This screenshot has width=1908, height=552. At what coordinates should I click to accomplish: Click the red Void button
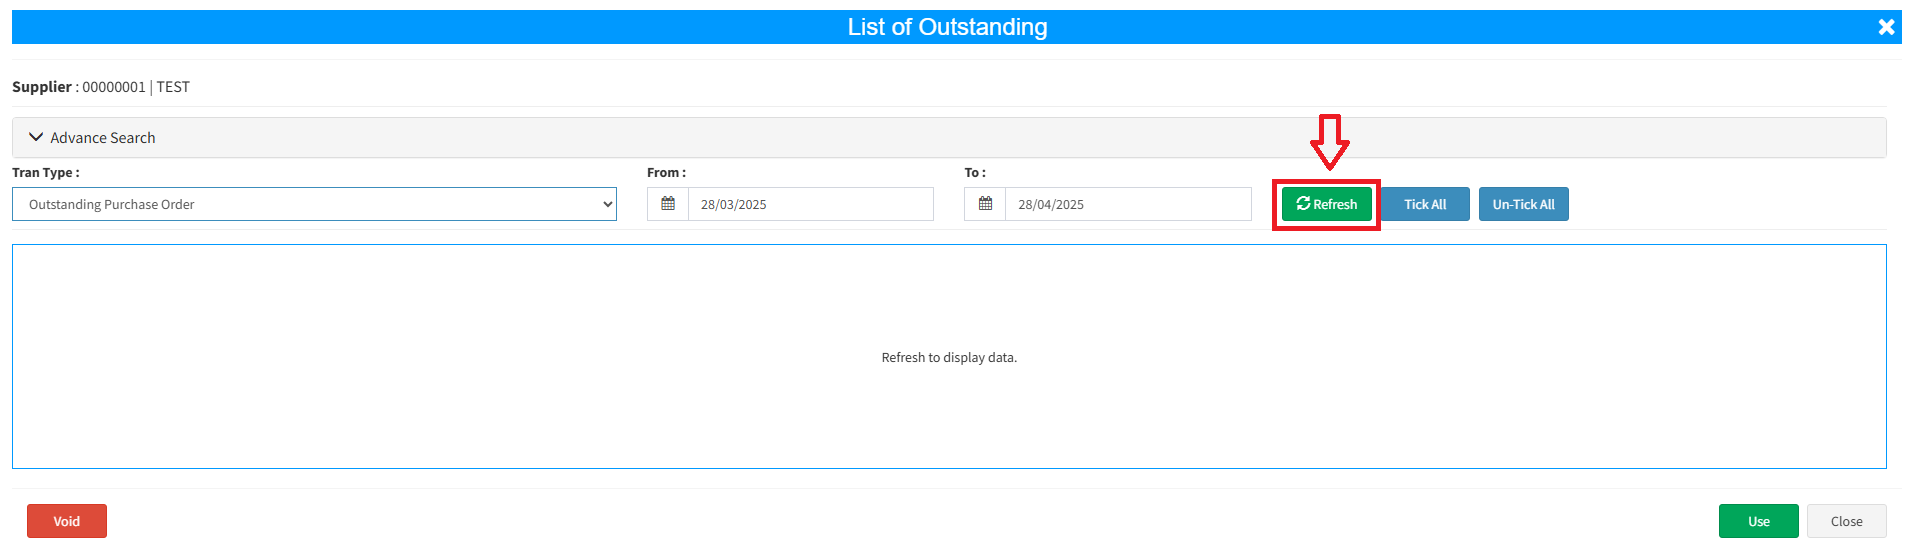[x=67, y=521]
